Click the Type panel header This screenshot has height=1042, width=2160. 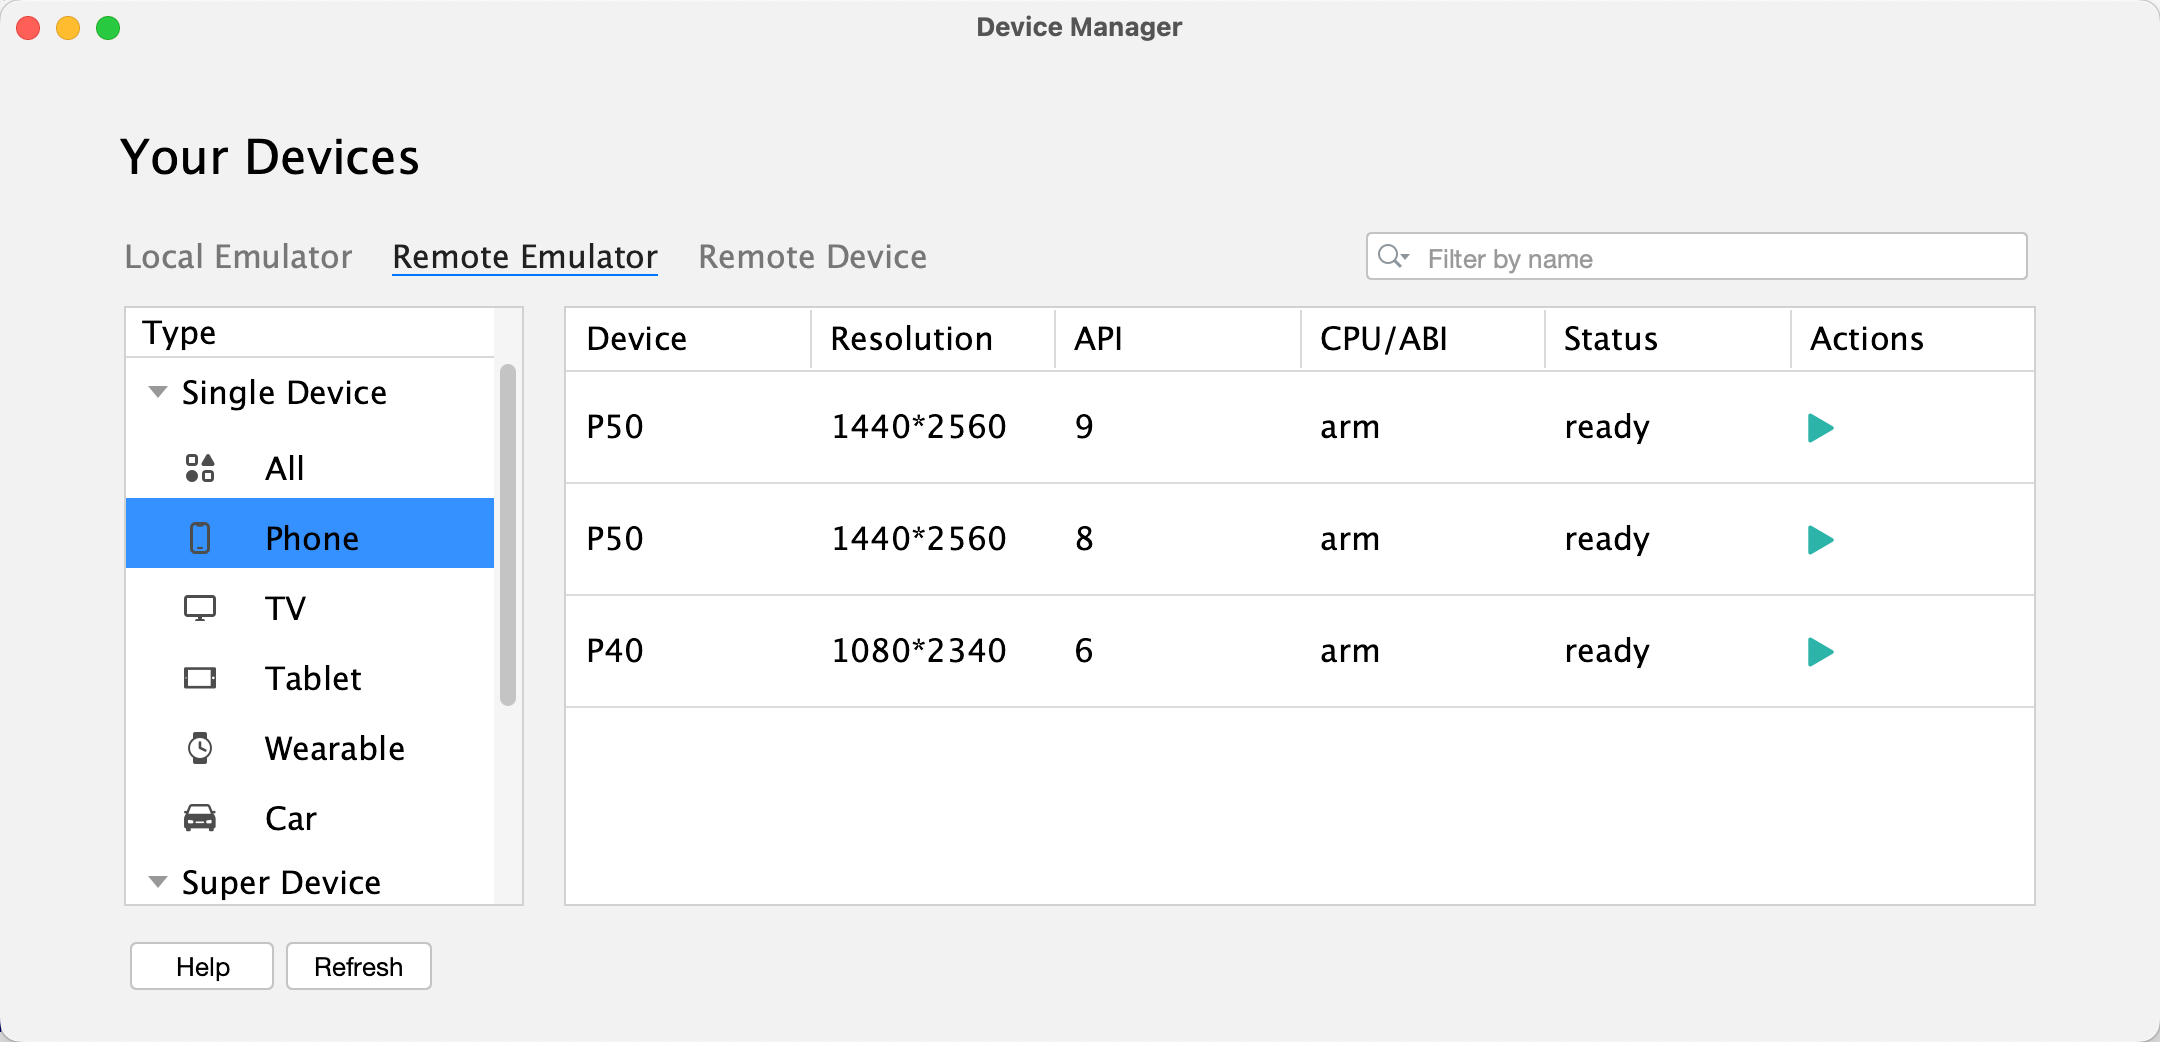[310, 333]
